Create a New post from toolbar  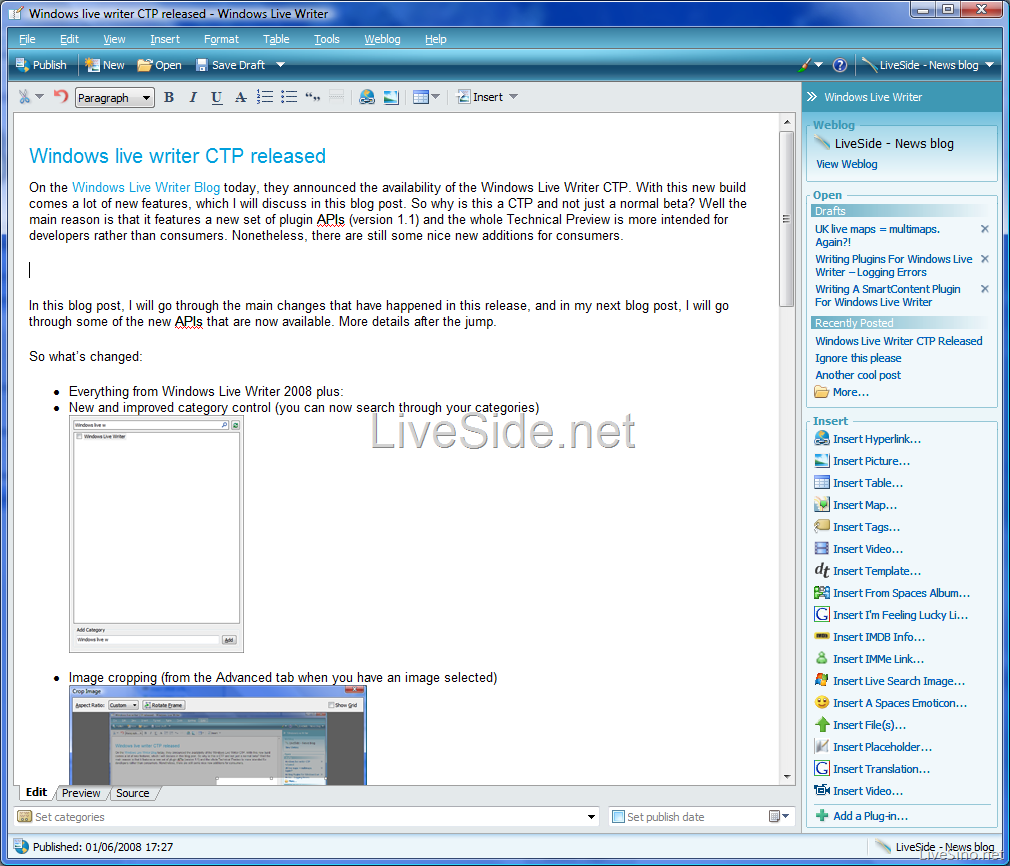pos(105,65)
